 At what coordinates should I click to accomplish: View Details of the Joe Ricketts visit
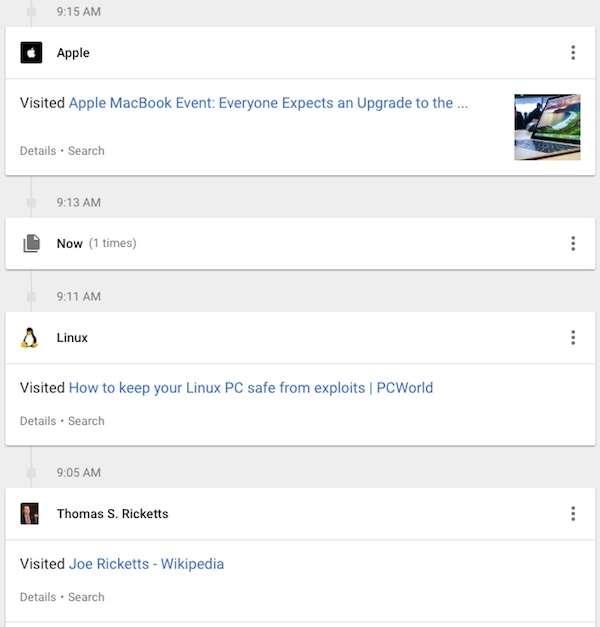(38, 597)
